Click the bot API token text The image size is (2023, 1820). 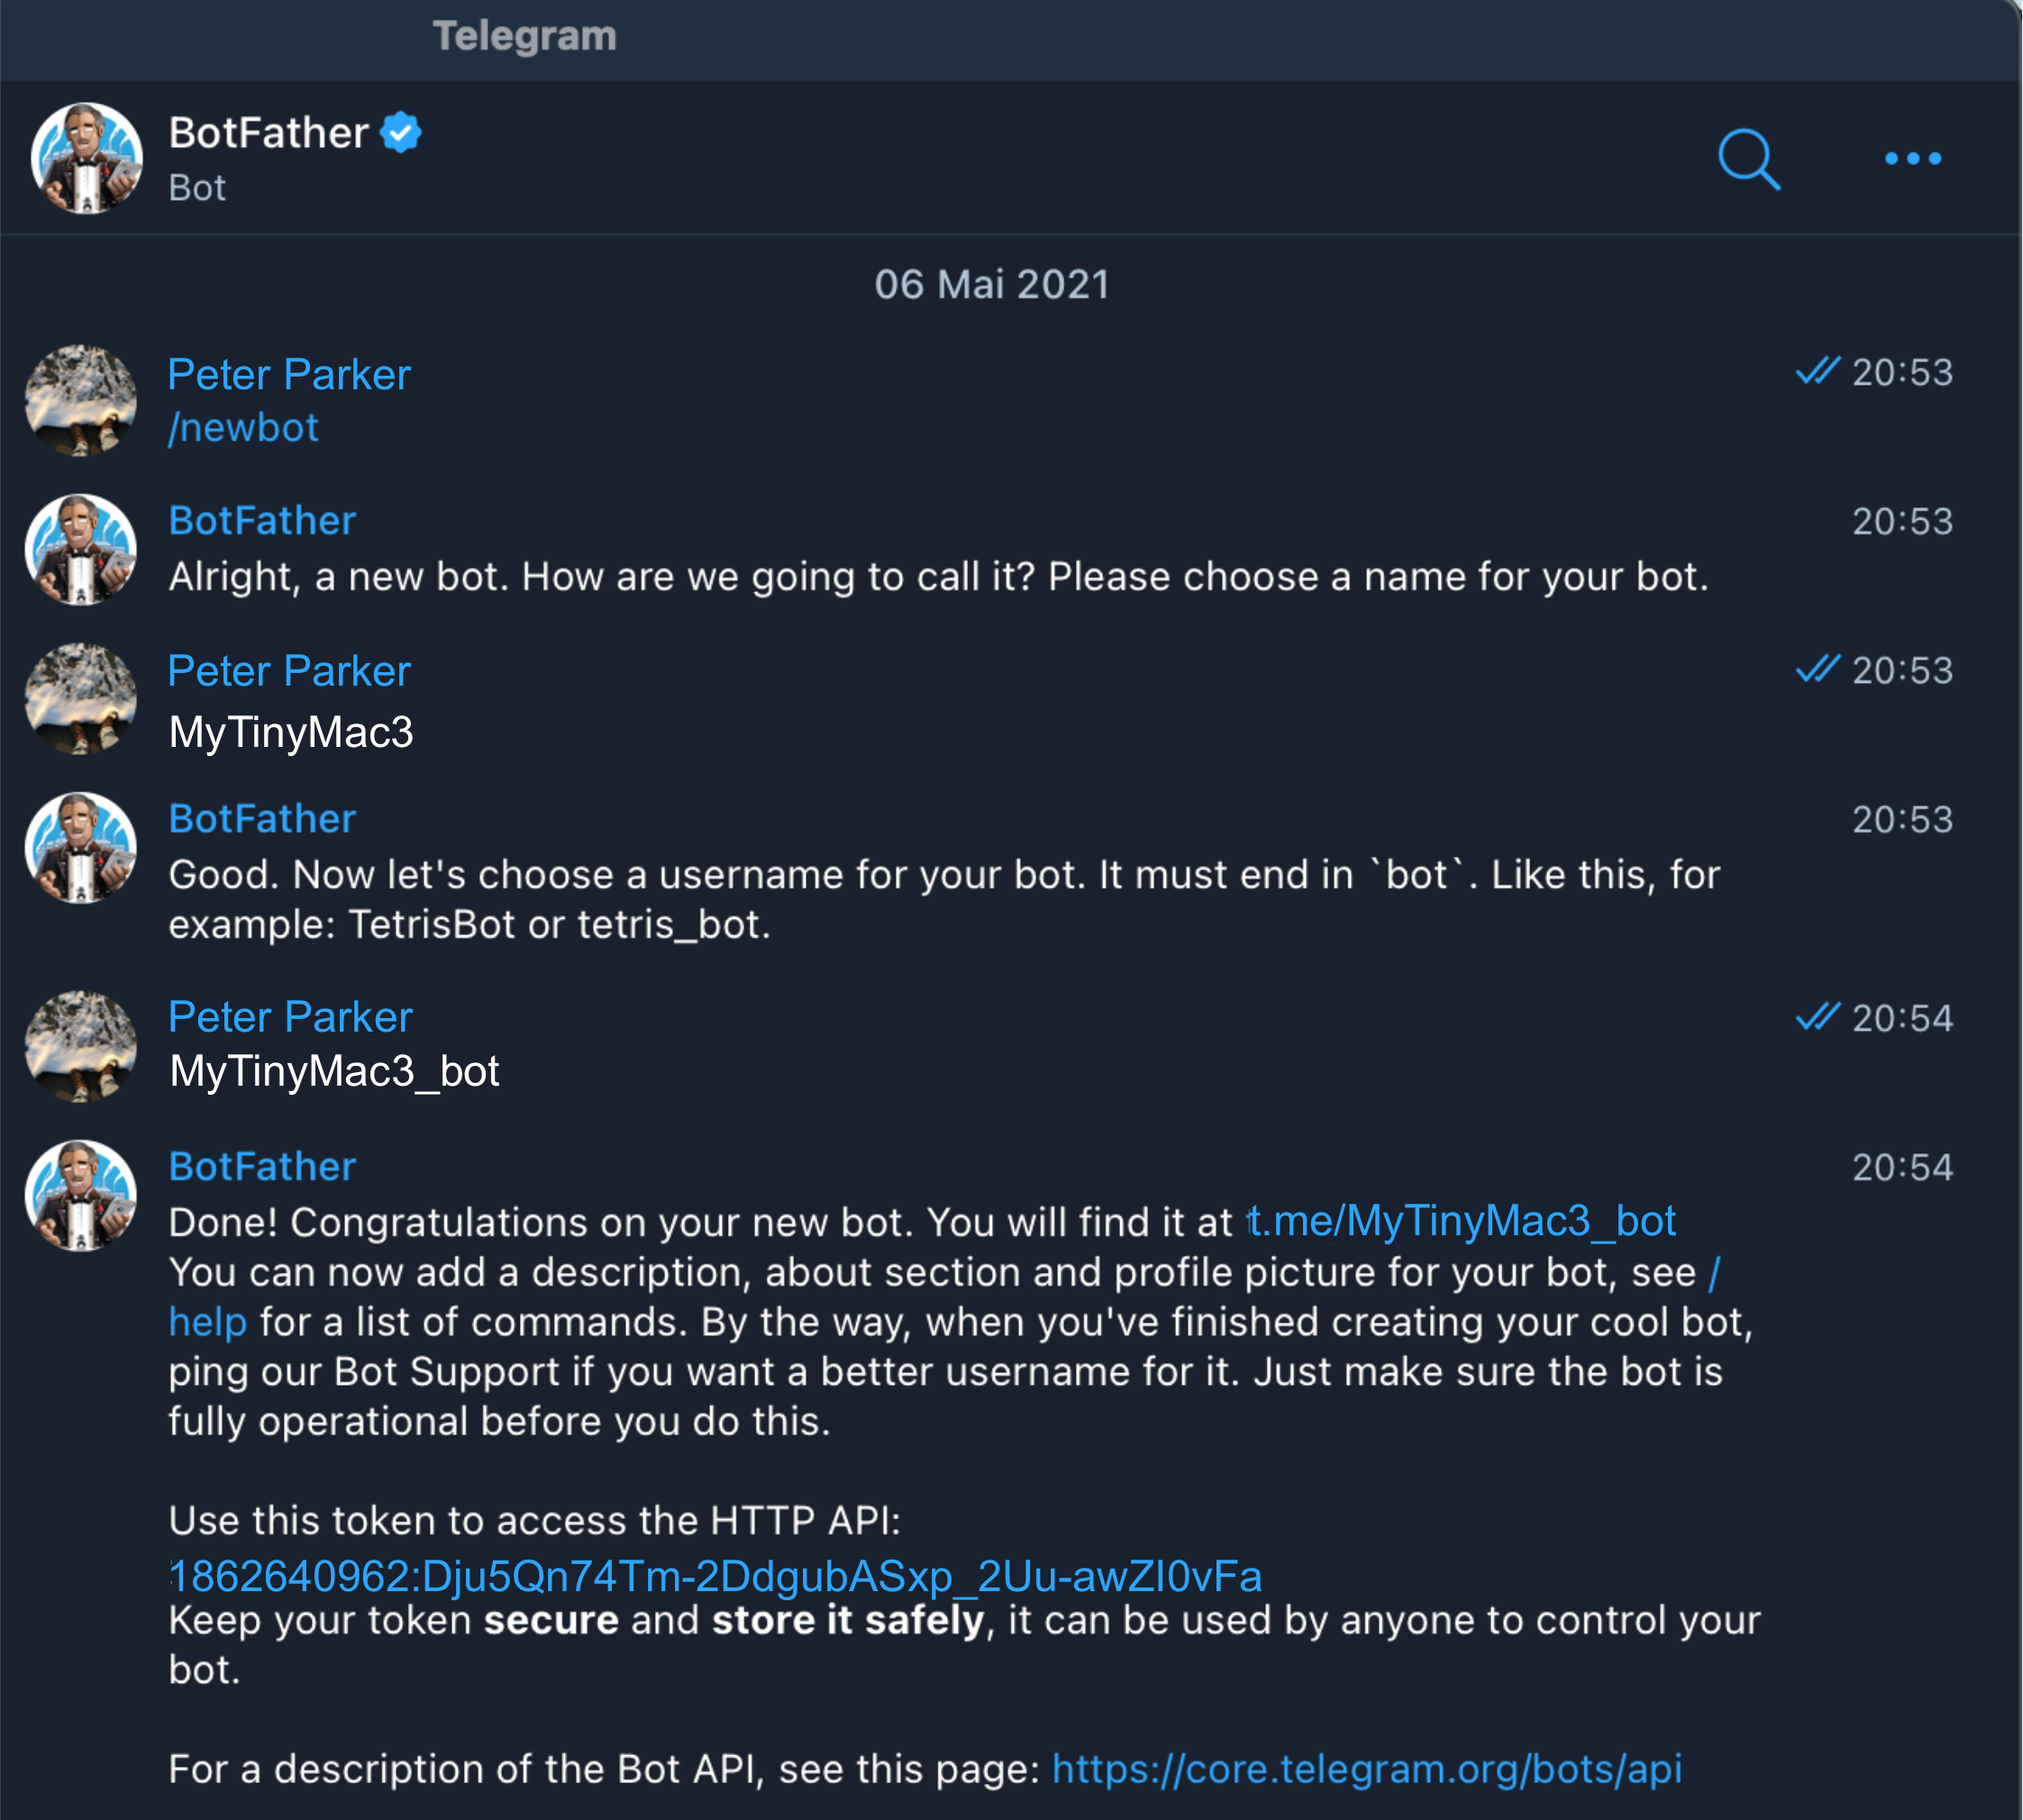point(716,1576)
